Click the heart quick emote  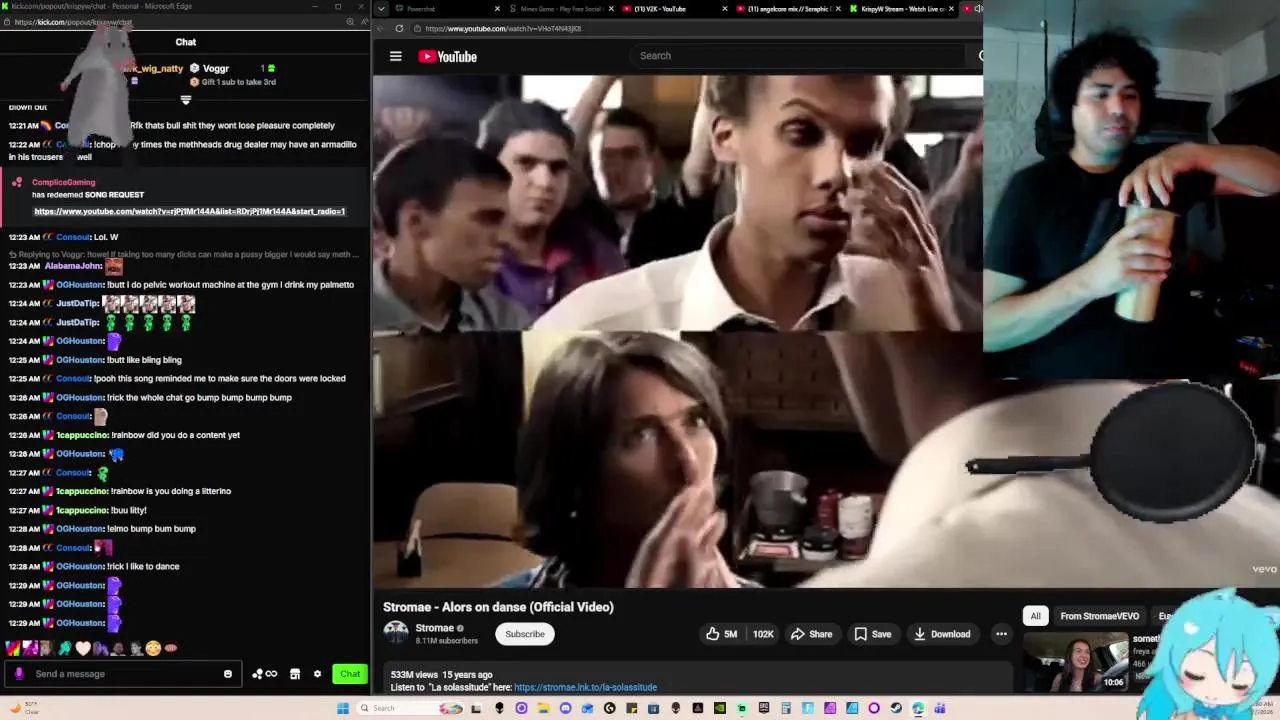[x=83, y=648]
